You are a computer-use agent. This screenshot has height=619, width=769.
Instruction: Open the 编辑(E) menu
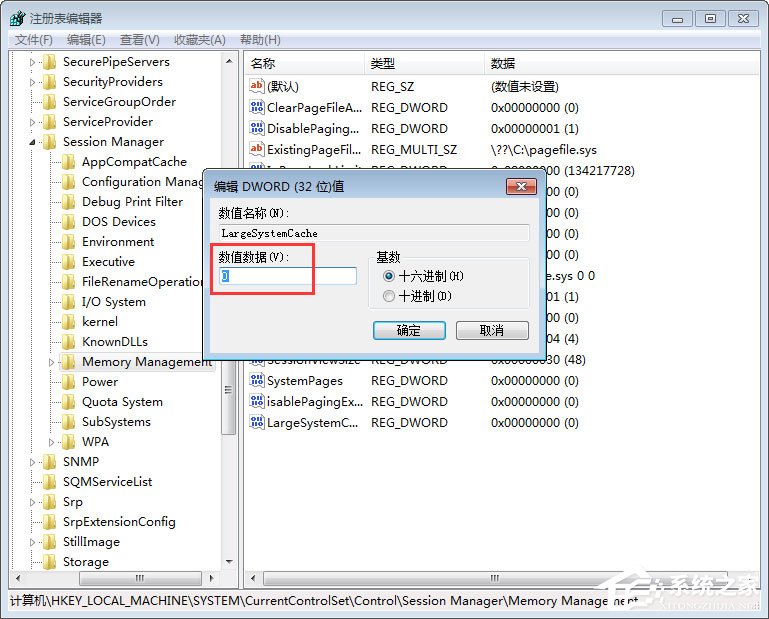86,40
